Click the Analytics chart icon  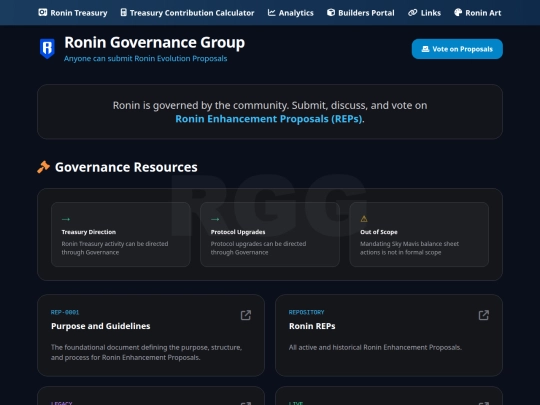pos(271,13)
